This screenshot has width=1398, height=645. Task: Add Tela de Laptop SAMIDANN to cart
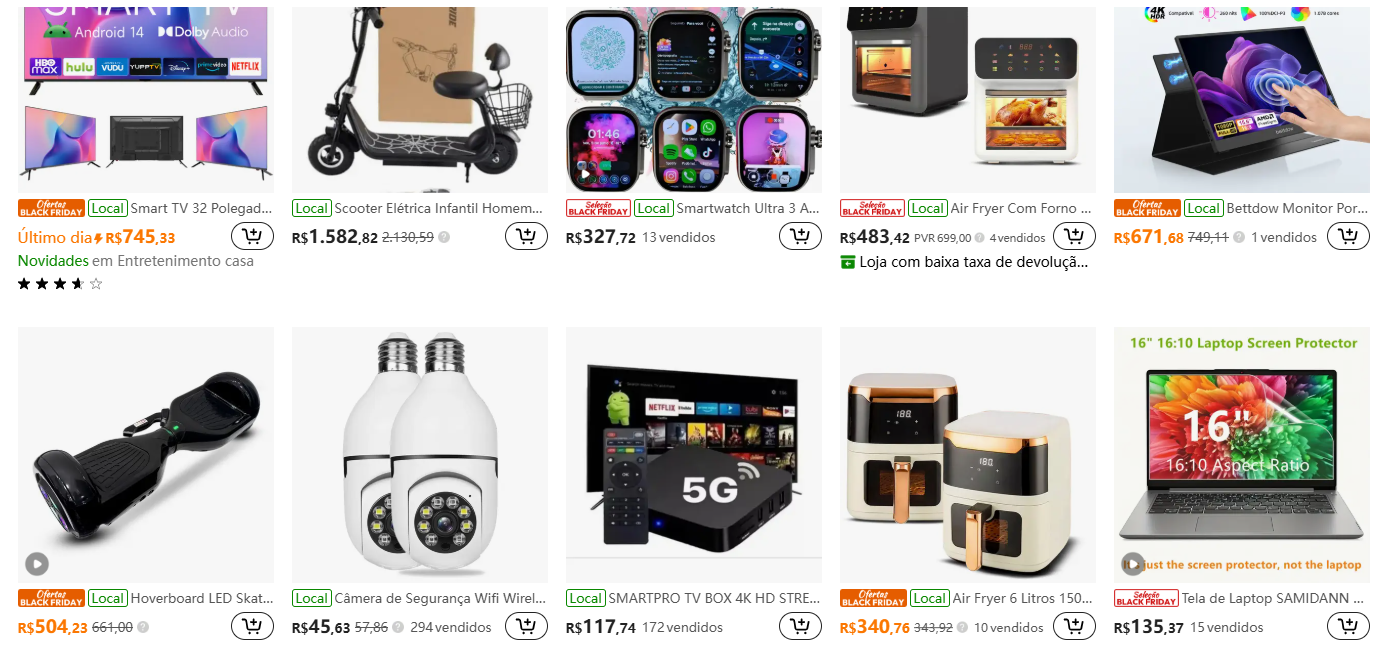(1348, 627)
